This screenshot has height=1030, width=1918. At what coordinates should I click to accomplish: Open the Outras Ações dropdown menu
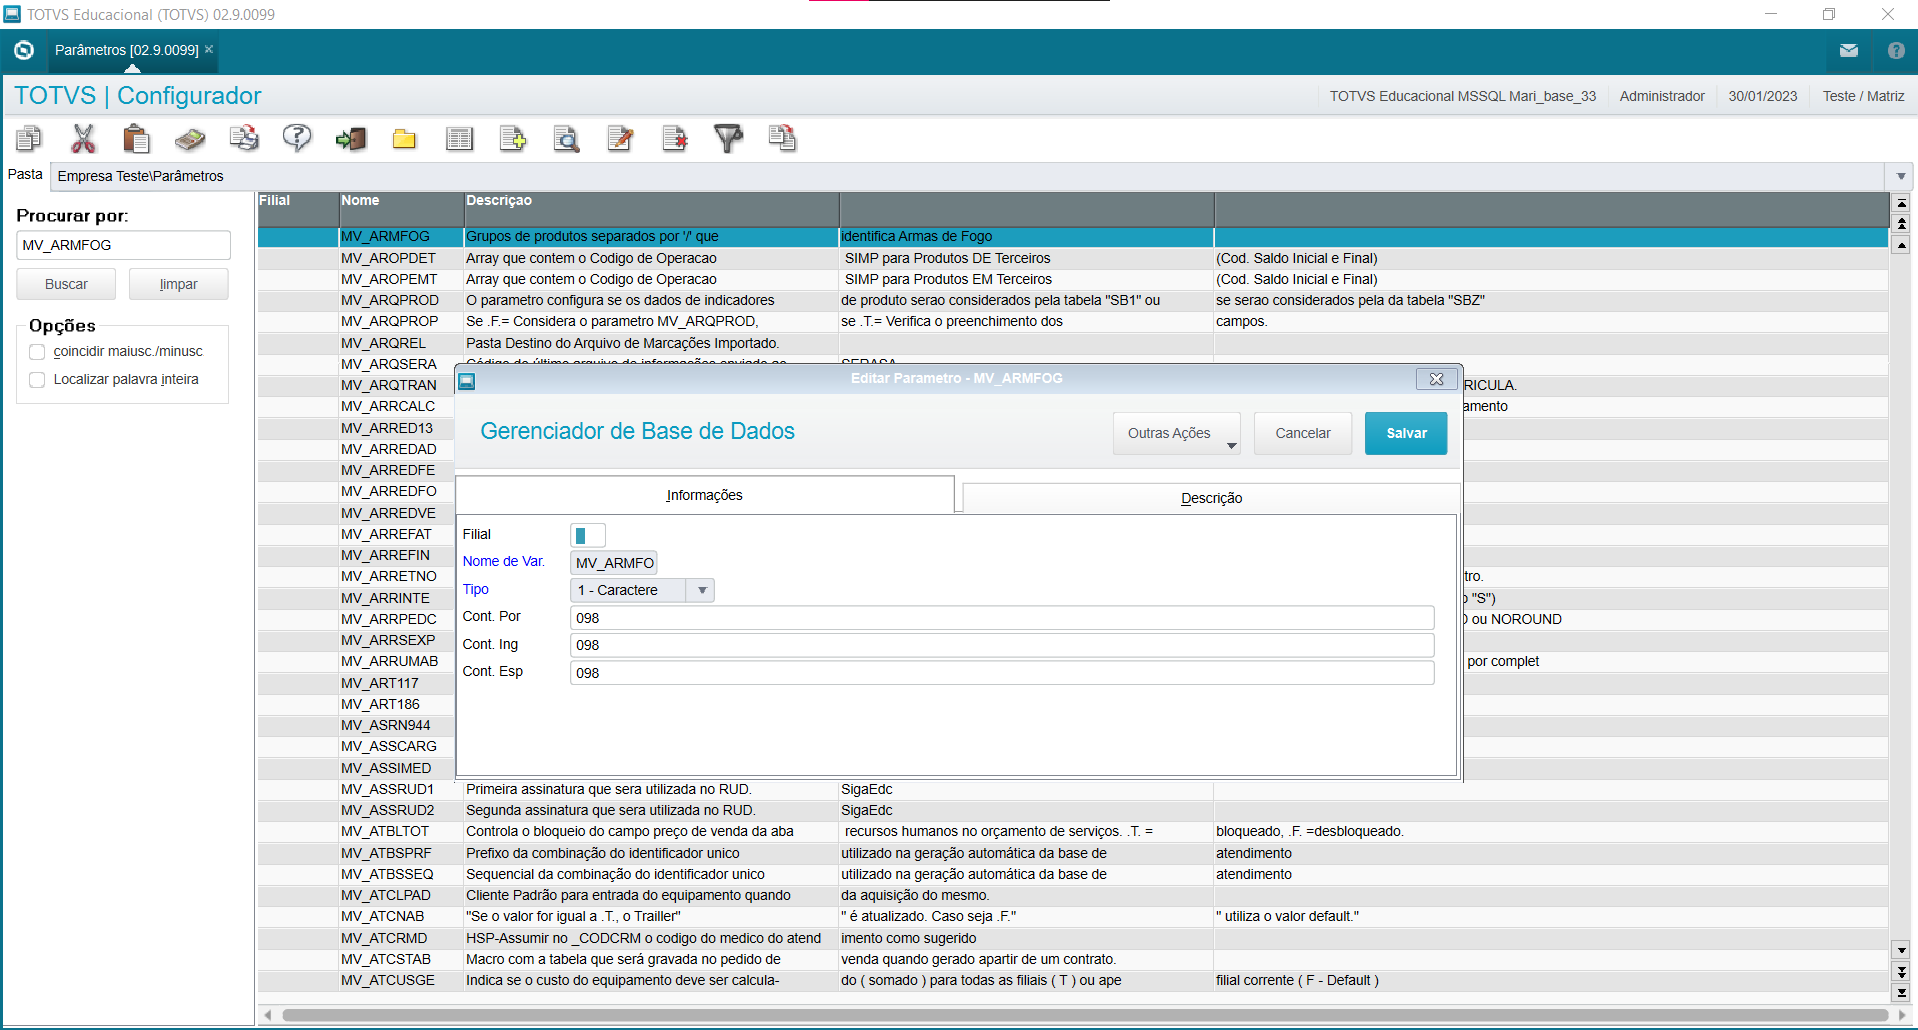point(1177,433)
